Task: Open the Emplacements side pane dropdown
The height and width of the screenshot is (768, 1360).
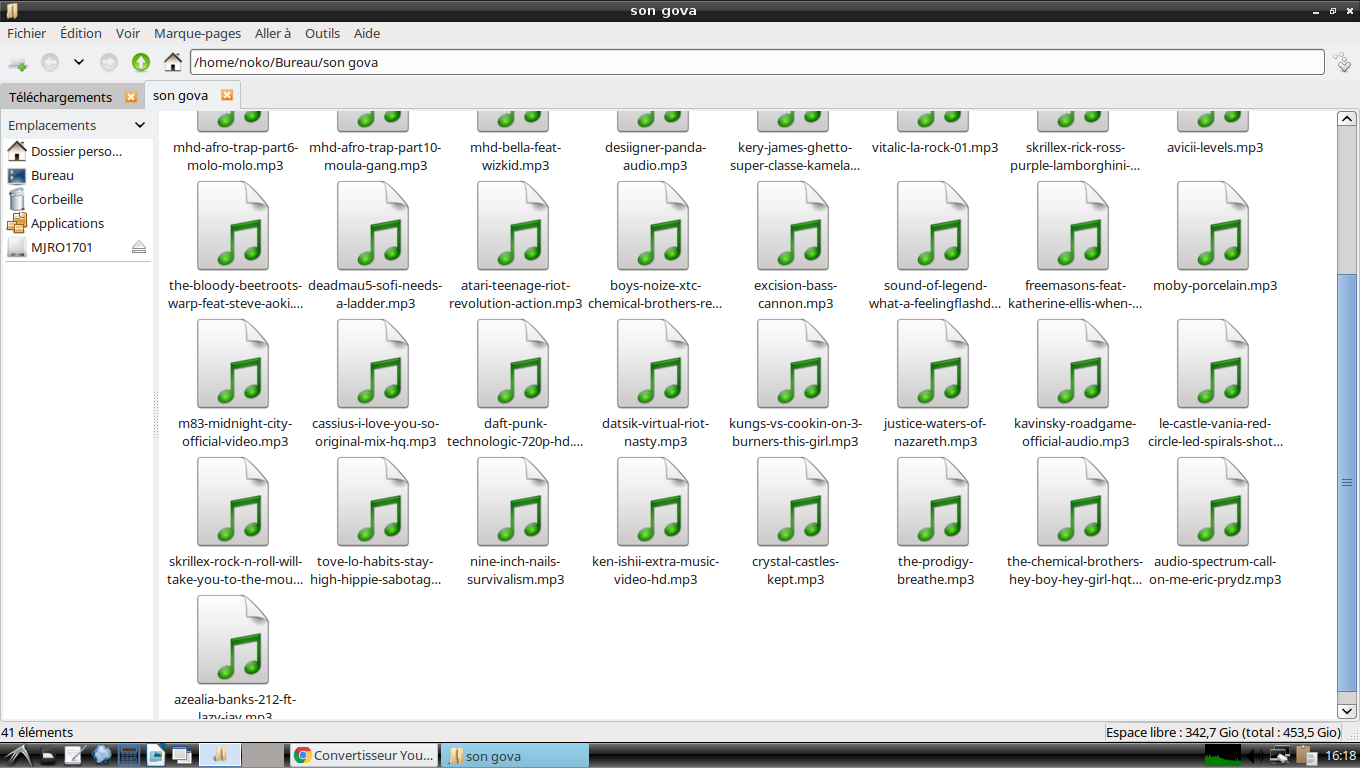Action: pos(140,125)
